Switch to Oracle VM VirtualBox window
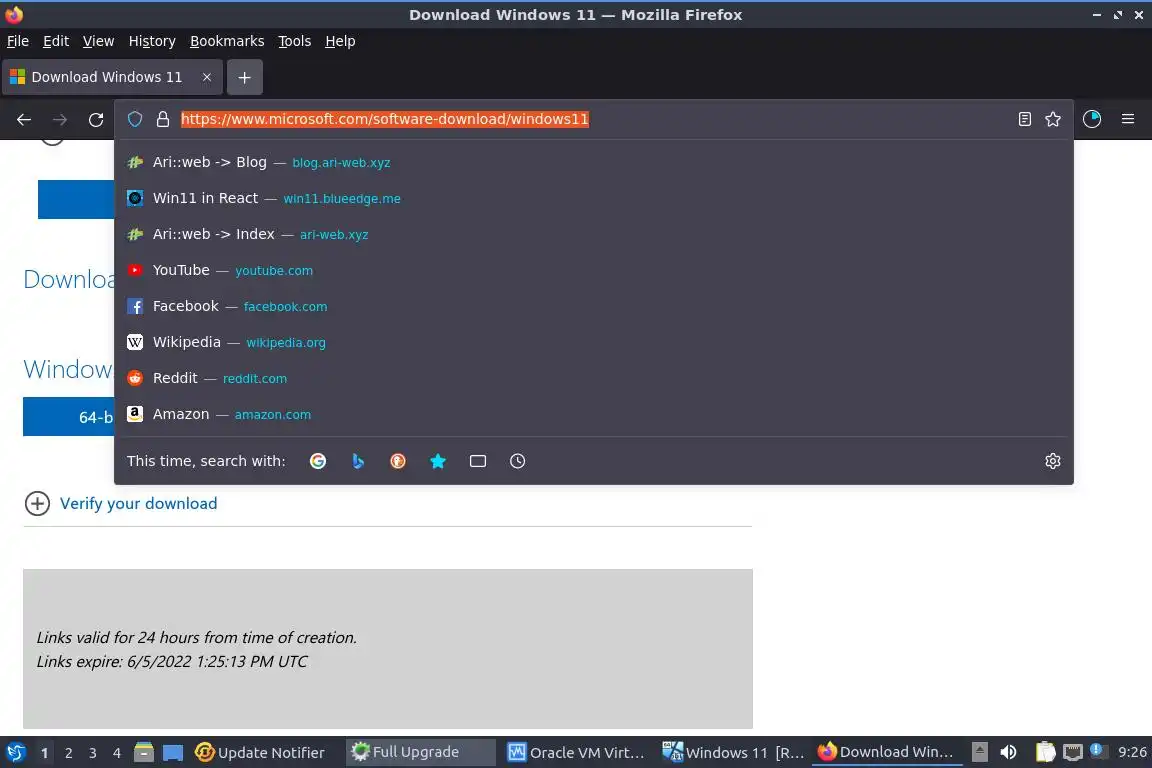 click(577, 753)
